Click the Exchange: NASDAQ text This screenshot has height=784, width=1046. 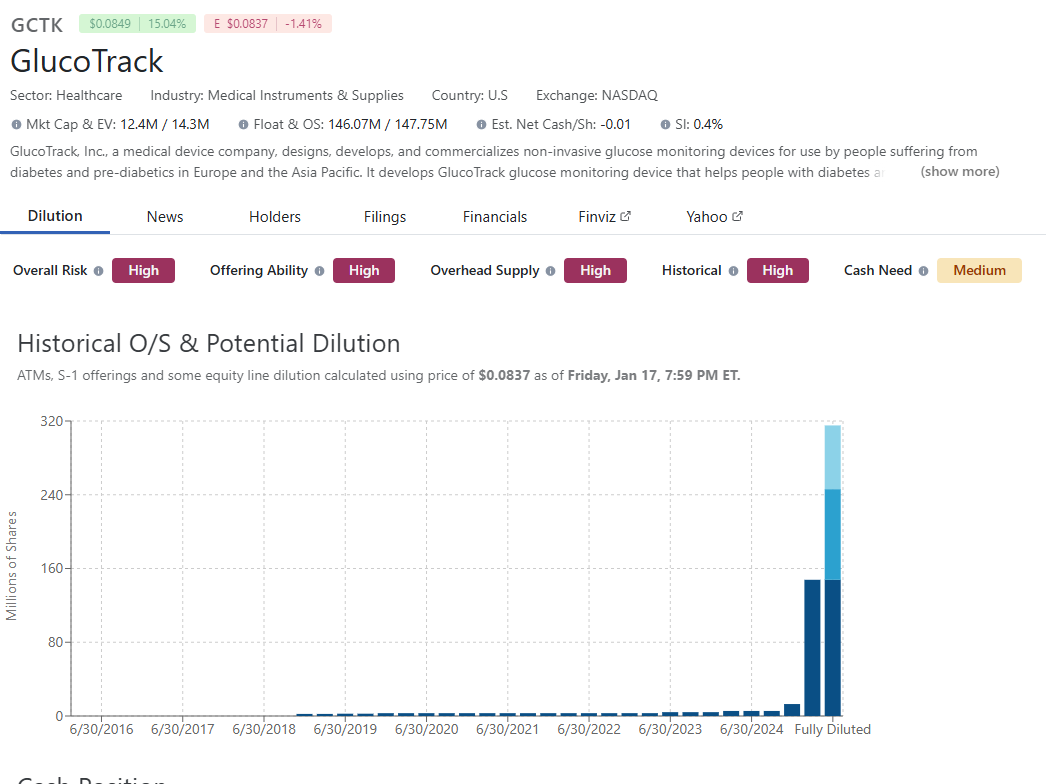pos(597,95)
